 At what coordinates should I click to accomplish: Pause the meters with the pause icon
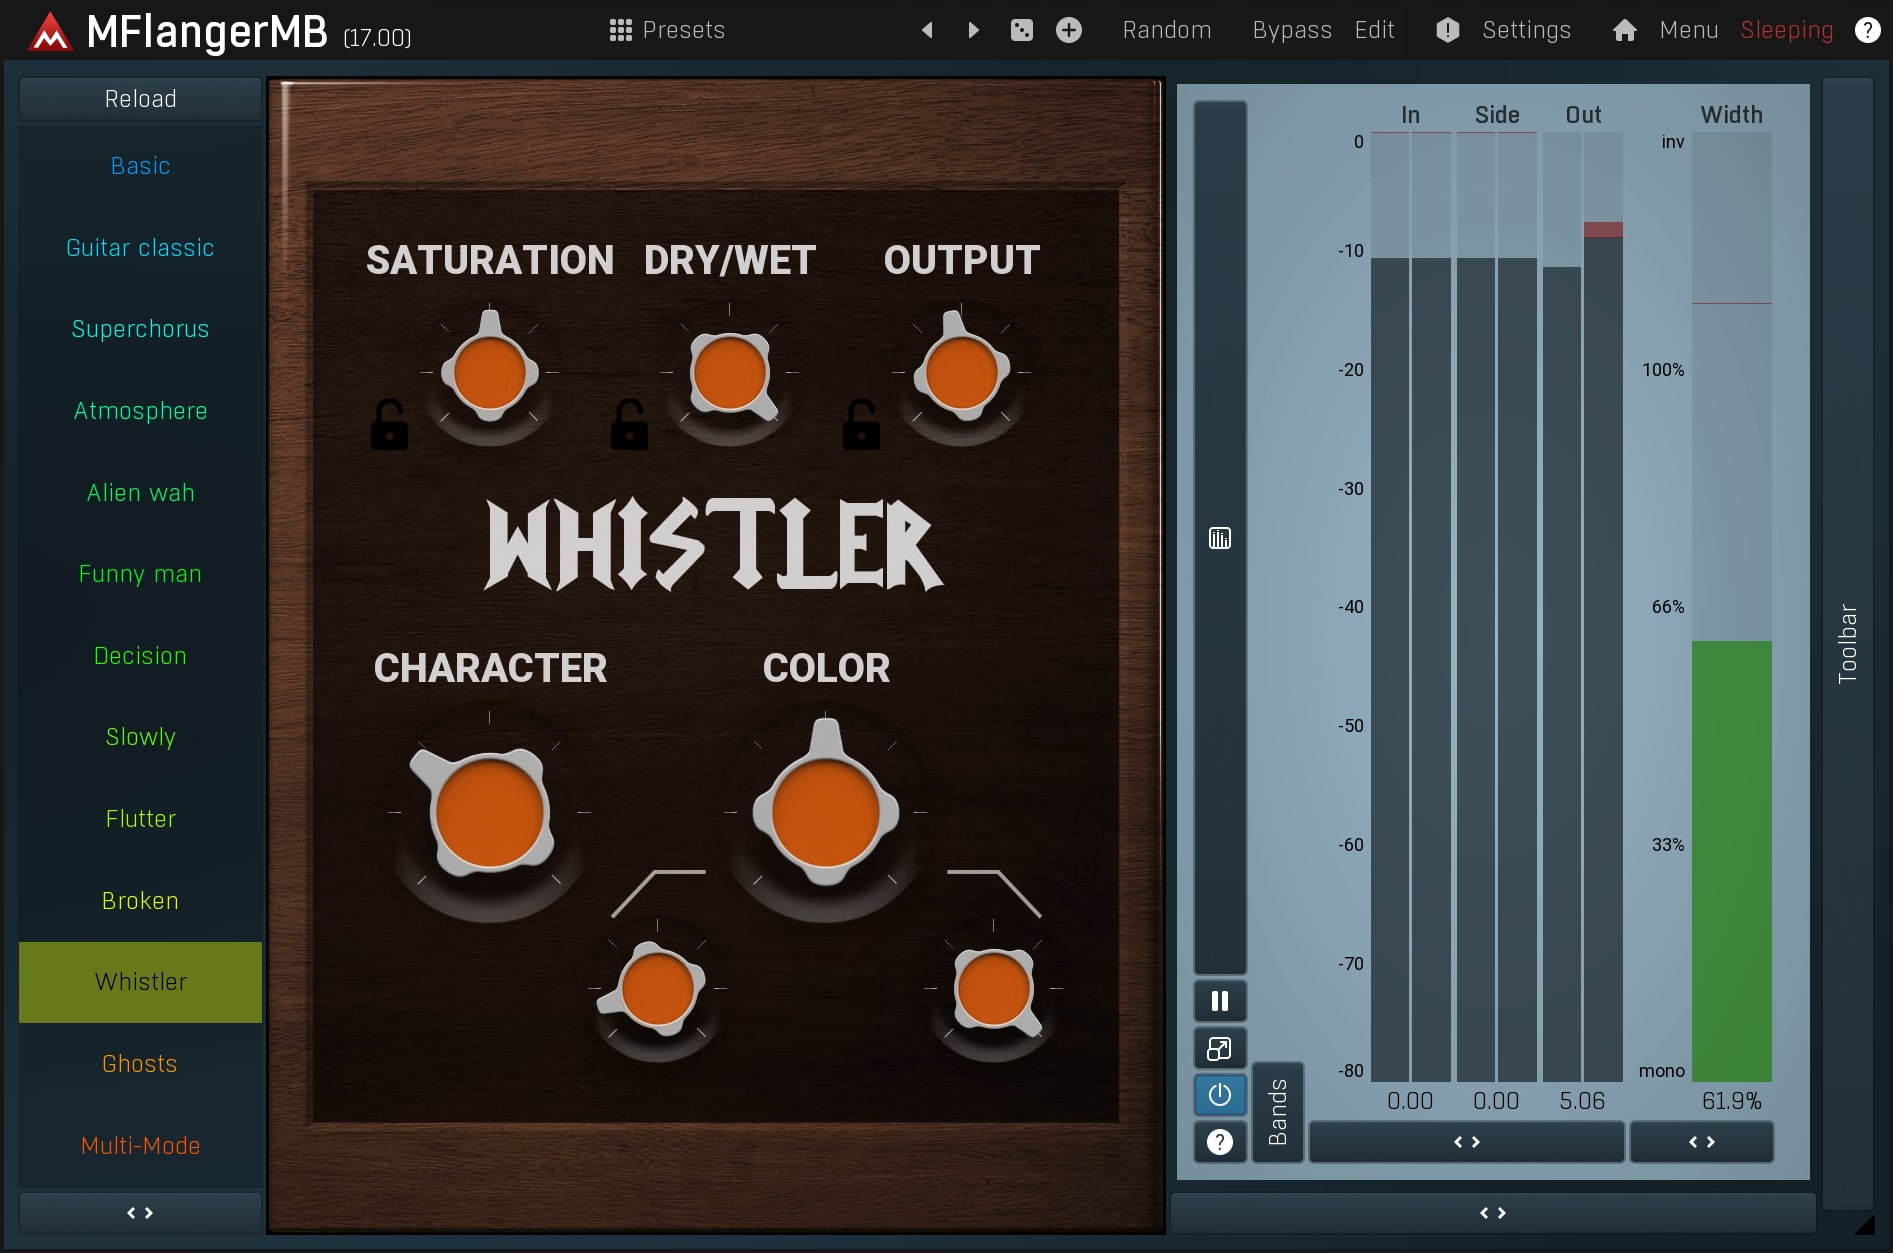(x=1219, y=1001)
